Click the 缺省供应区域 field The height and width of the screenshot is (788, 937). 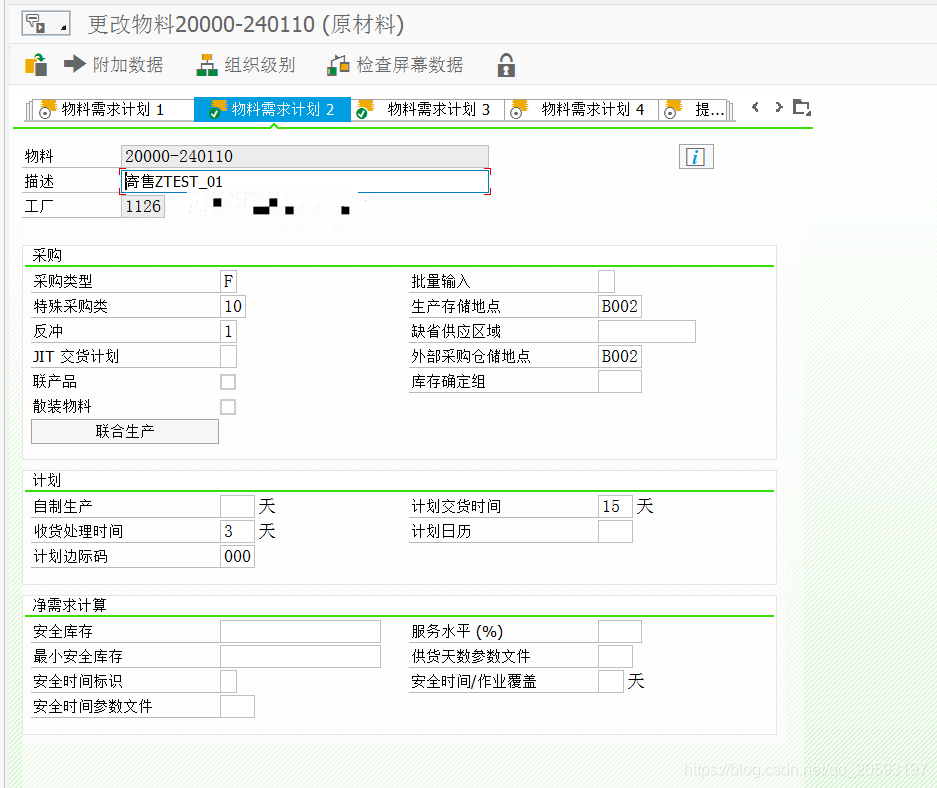tap(647, 332)
